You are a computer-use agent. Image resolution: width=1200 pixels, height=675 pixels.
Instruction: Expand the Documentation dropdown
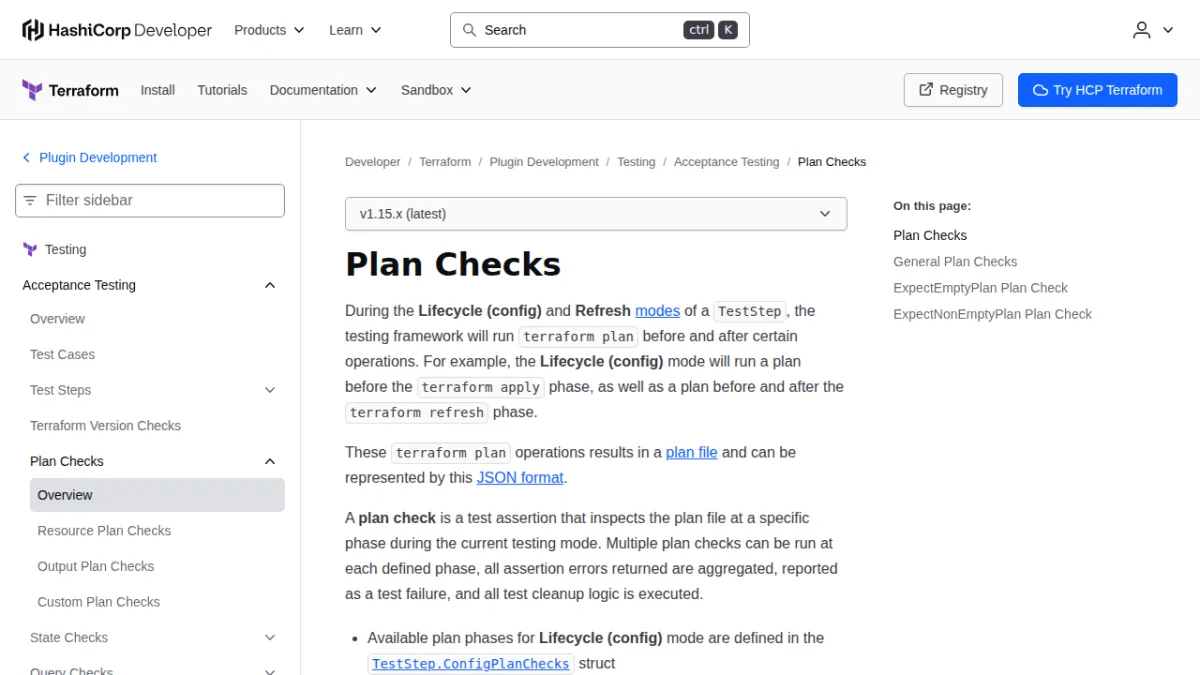(x=323, y=90)
